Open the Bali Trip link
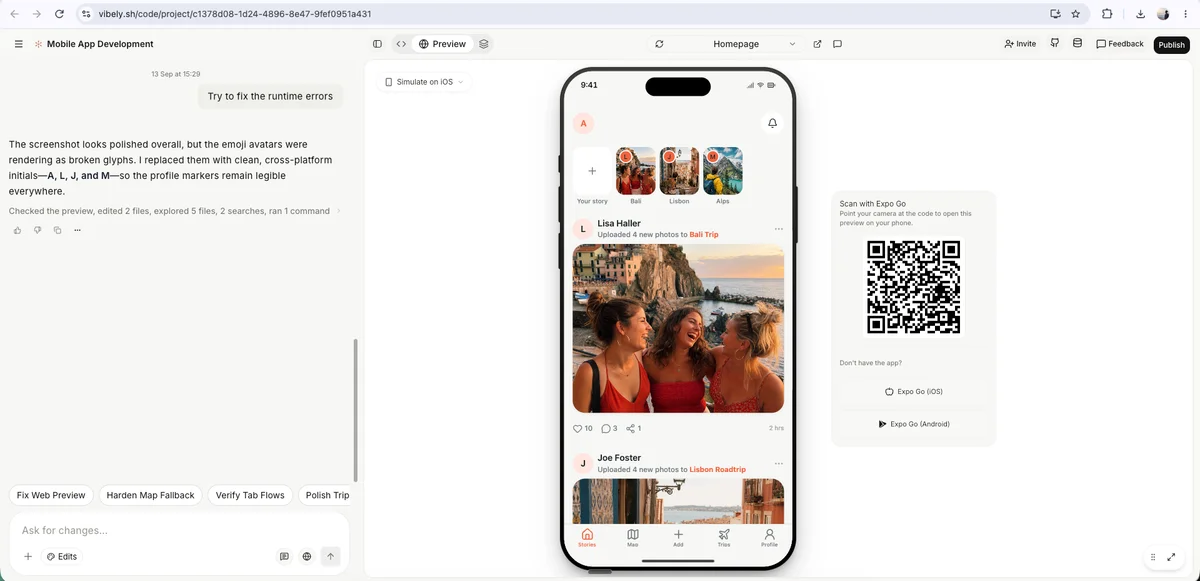 pyautogui.click(x=704, y=234)
